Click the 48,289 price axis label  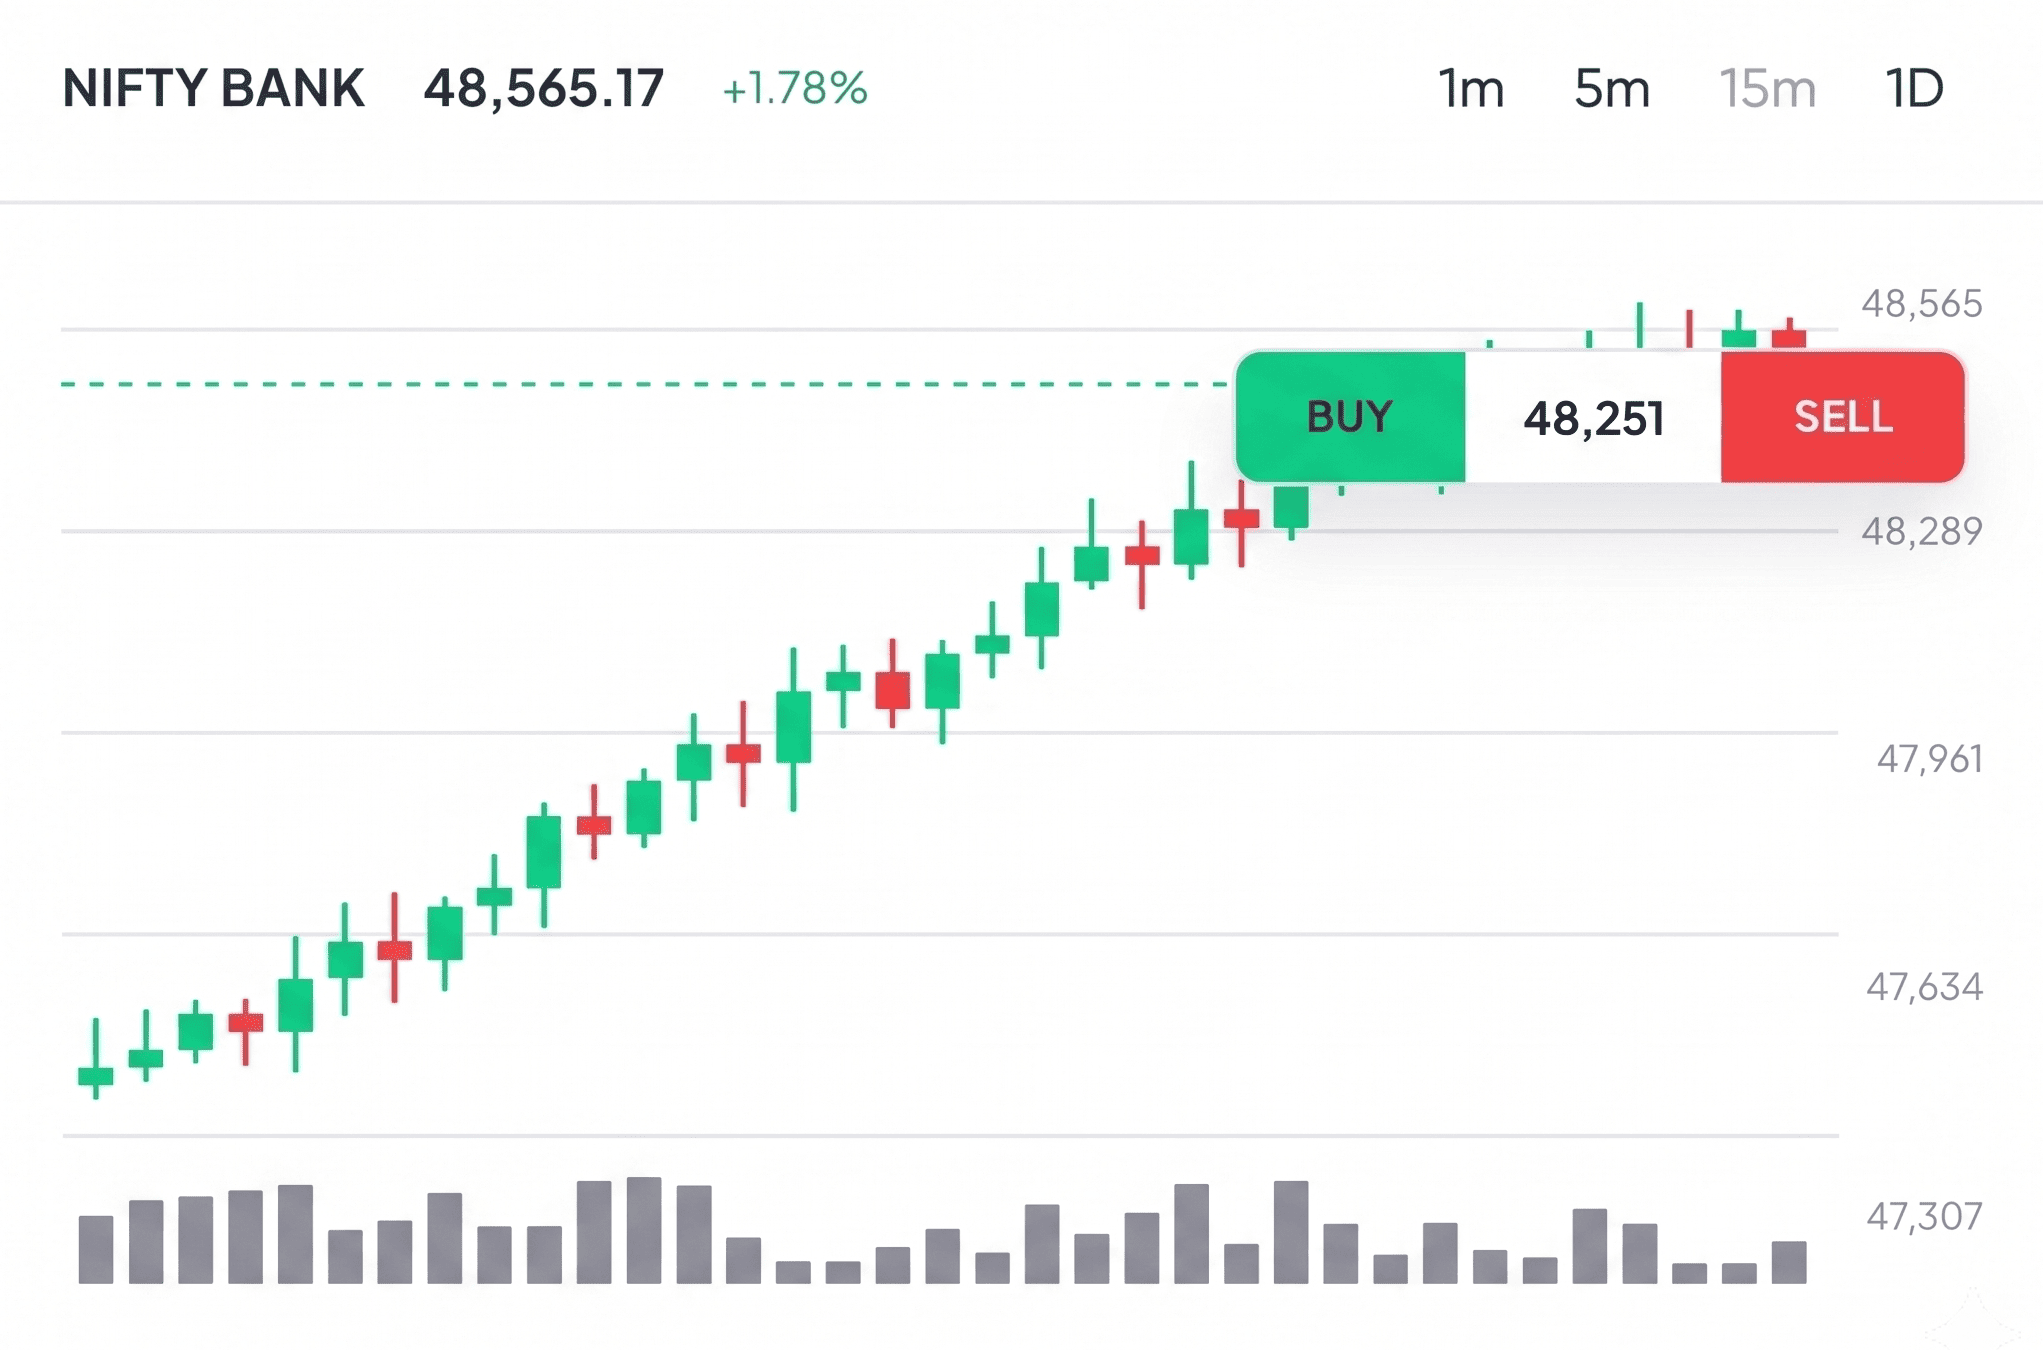tap(1921, 531)
